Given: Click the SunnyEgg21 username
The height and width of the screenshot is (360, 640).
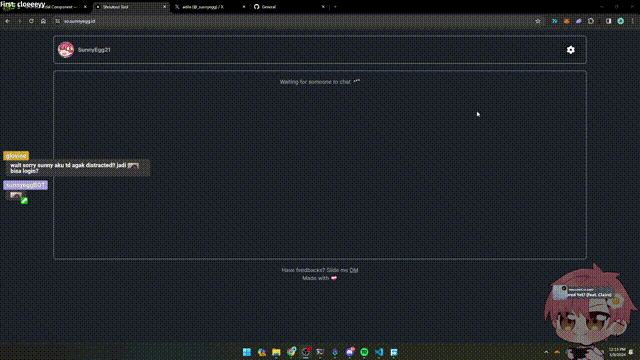Looking at the screenshot, I should click(94, 50).
